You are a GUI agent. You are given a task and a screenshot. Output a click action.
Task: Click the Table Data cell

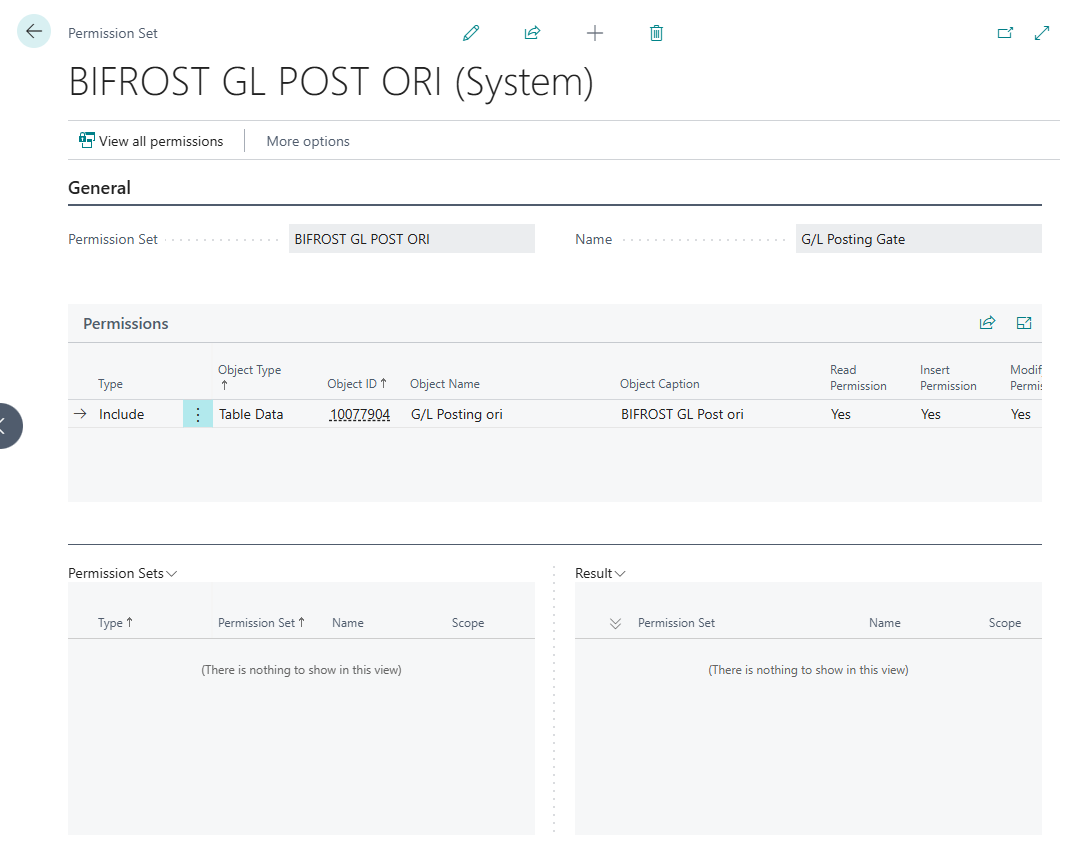click(251, 414)
